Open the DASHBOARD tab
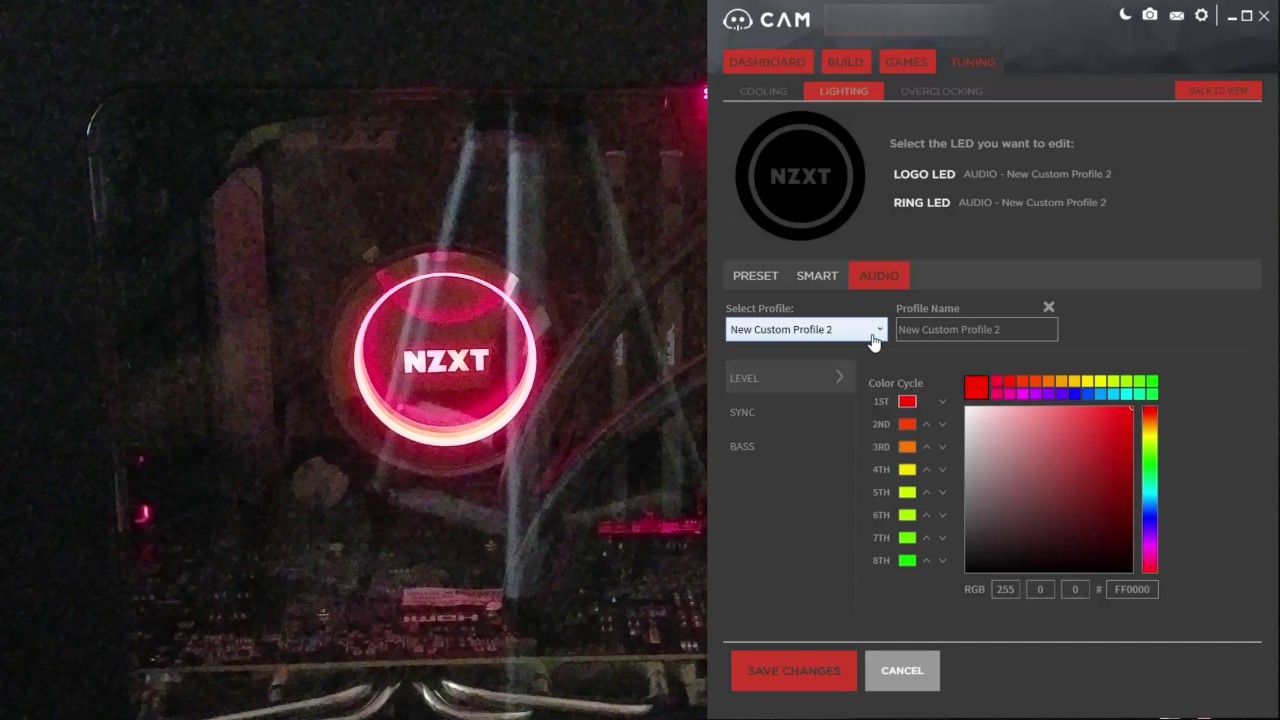1280x720 pixels. click(767, 62)
